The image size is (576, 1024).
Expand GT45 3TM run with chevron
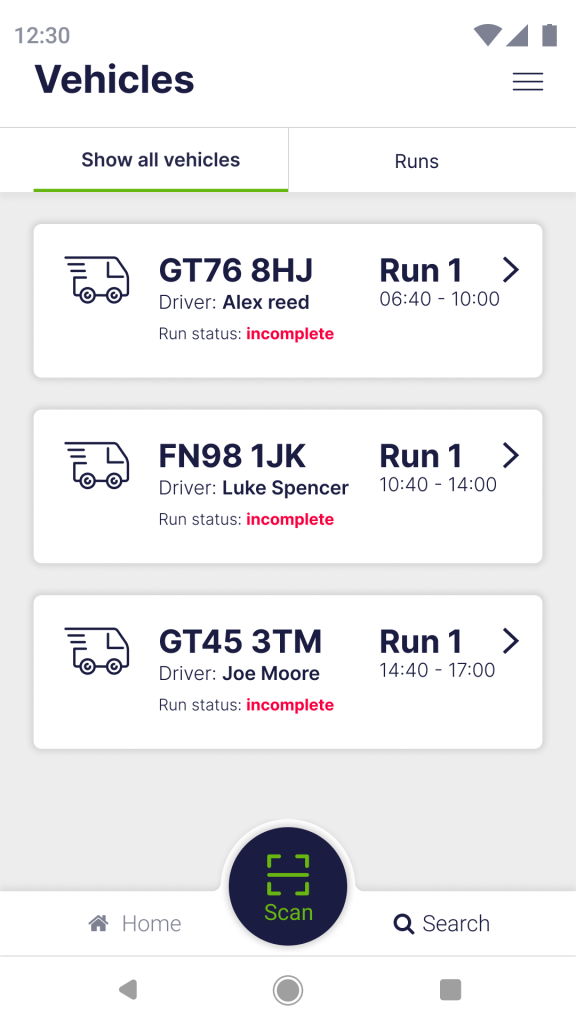[x=511, y=641]
